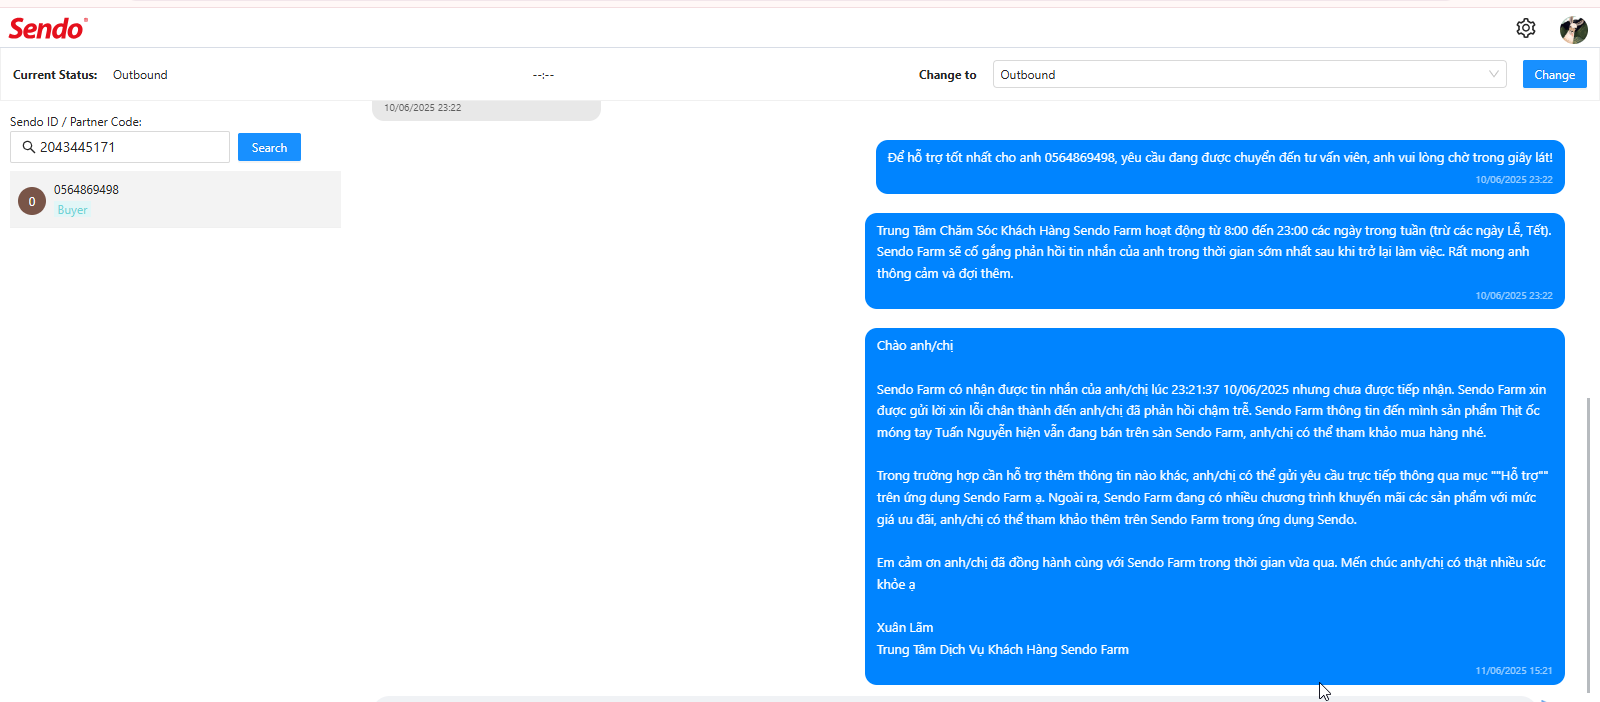The width and height of the screenshot is (1600, 702).
Task: Click the message starting "Chào anh/chị"
Action: click(x=1214, y=506)
